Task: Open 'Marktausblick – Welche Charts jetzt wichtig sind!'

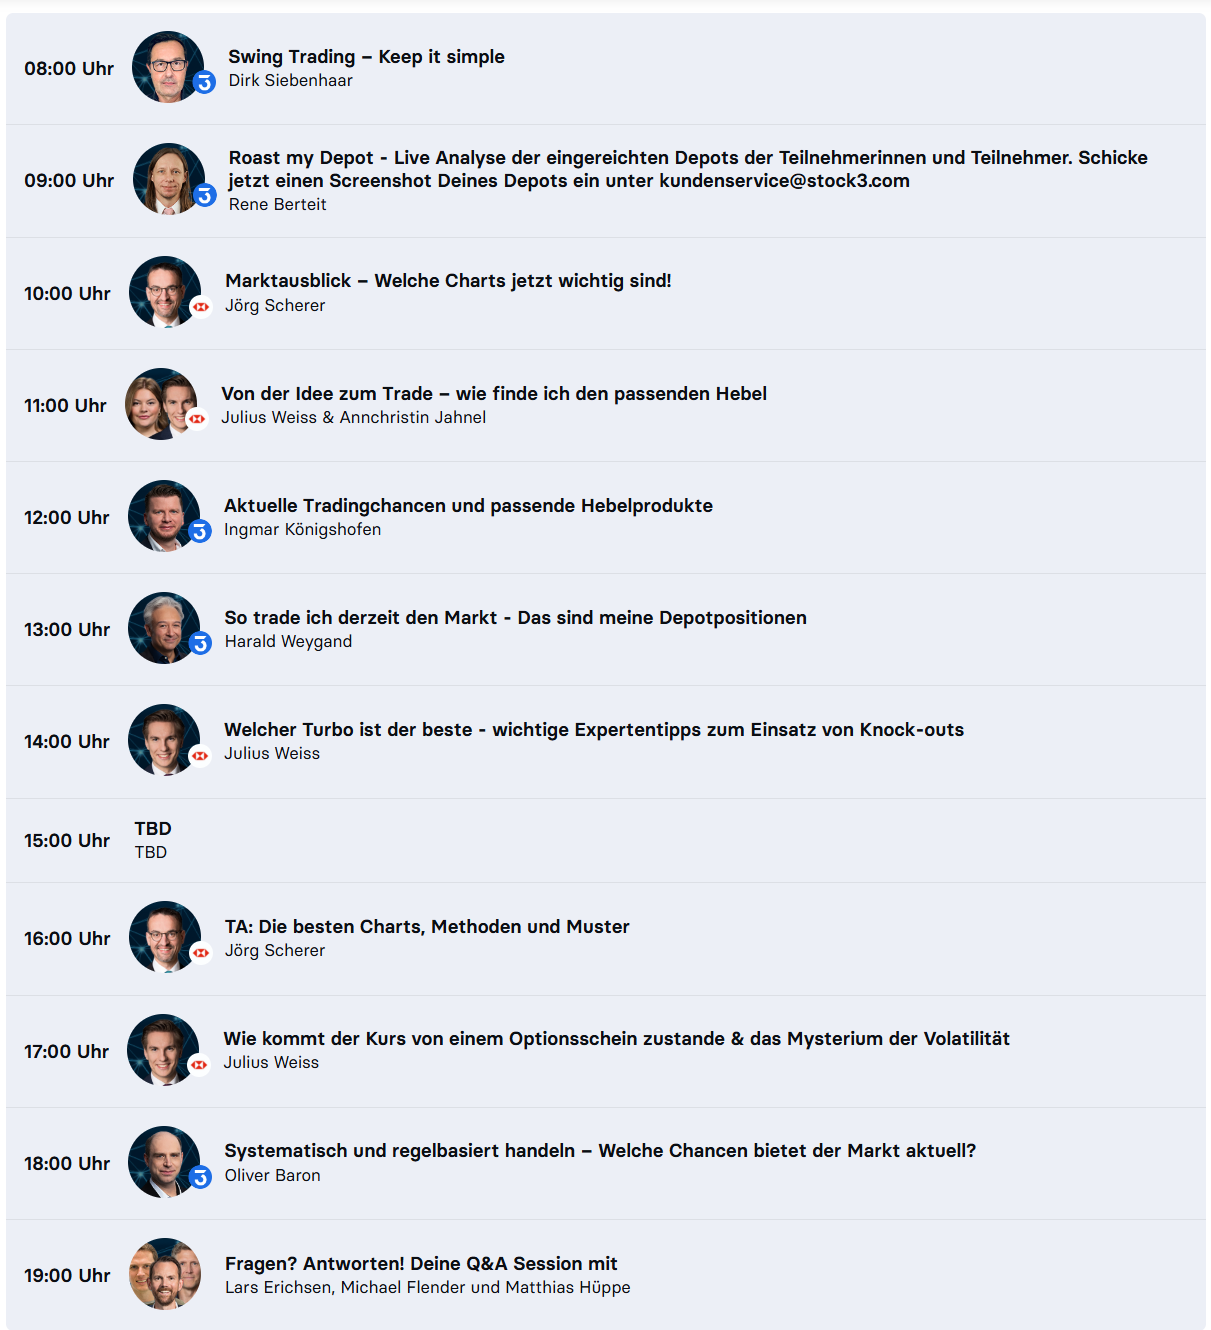Action: point(448,281)
